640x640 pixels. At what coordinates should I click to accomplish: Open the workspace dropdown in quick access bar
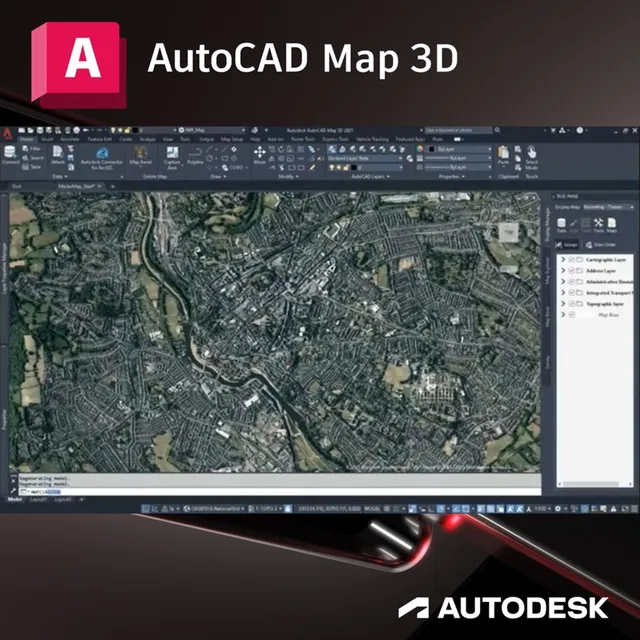pos(211,130)
